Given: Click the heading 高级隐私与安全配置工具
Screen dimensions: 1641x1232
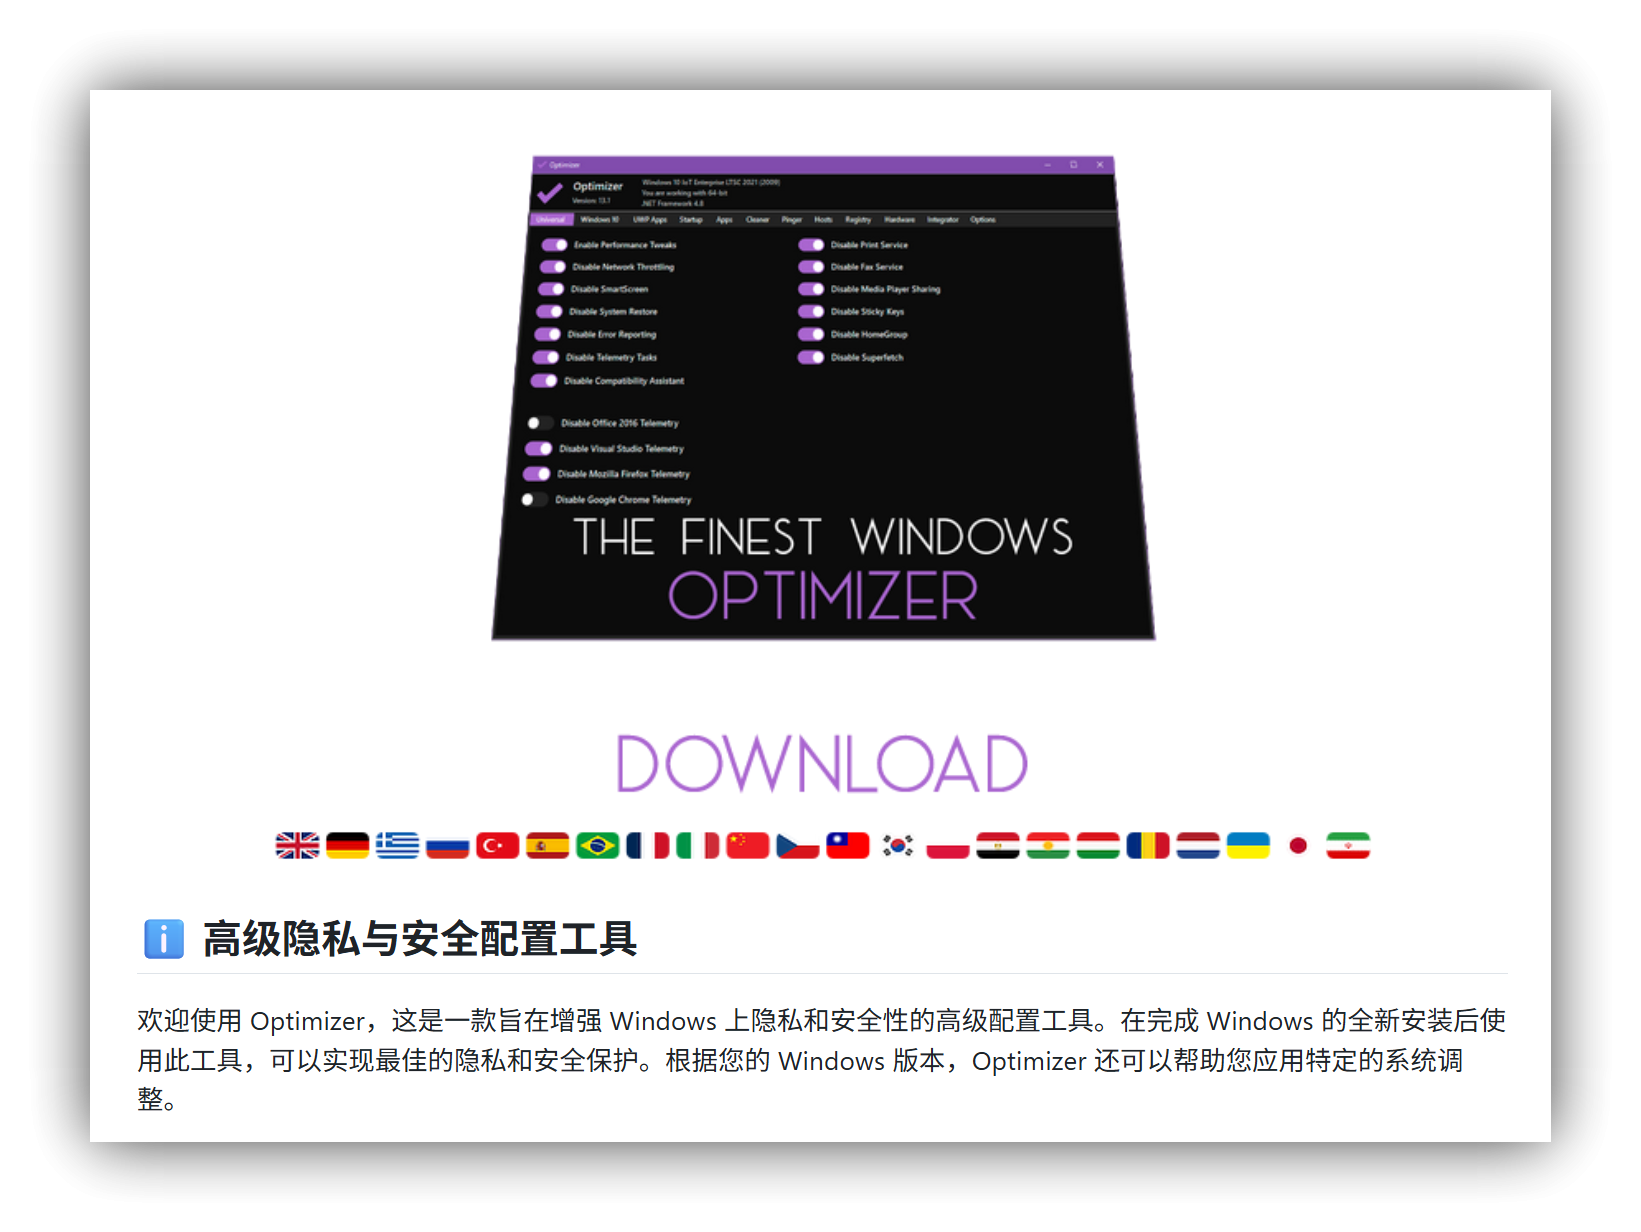Looking at the screenshot, I should point(419,939).
